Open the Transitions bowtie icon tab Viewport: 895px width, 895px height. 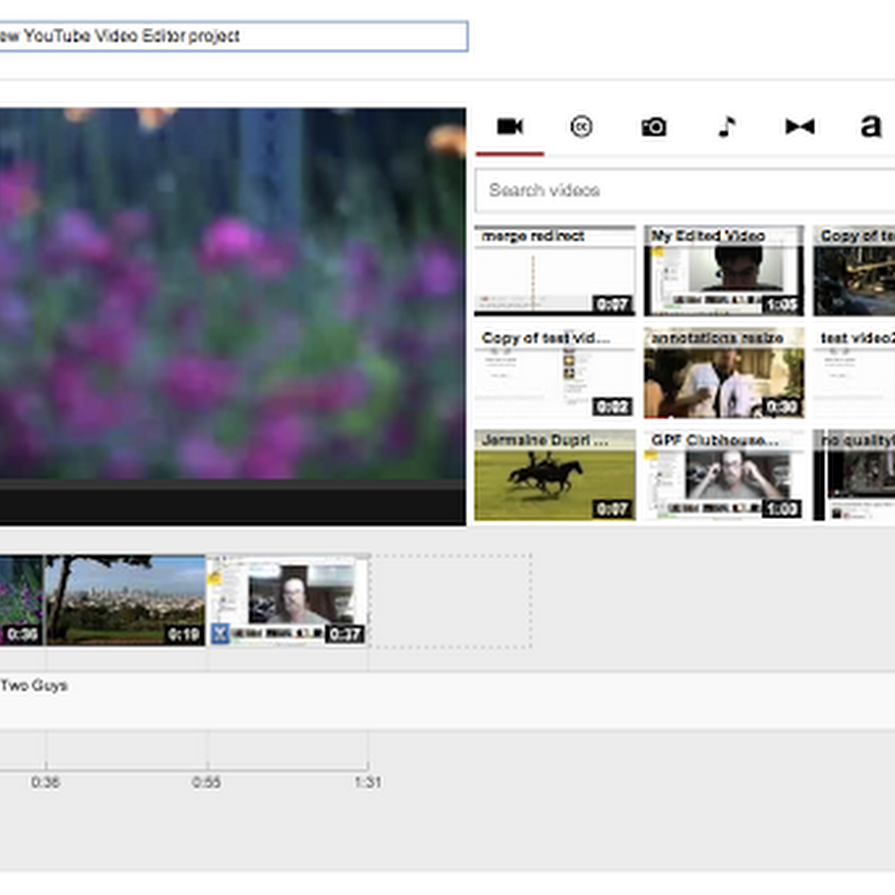click(x=799, y=127)
